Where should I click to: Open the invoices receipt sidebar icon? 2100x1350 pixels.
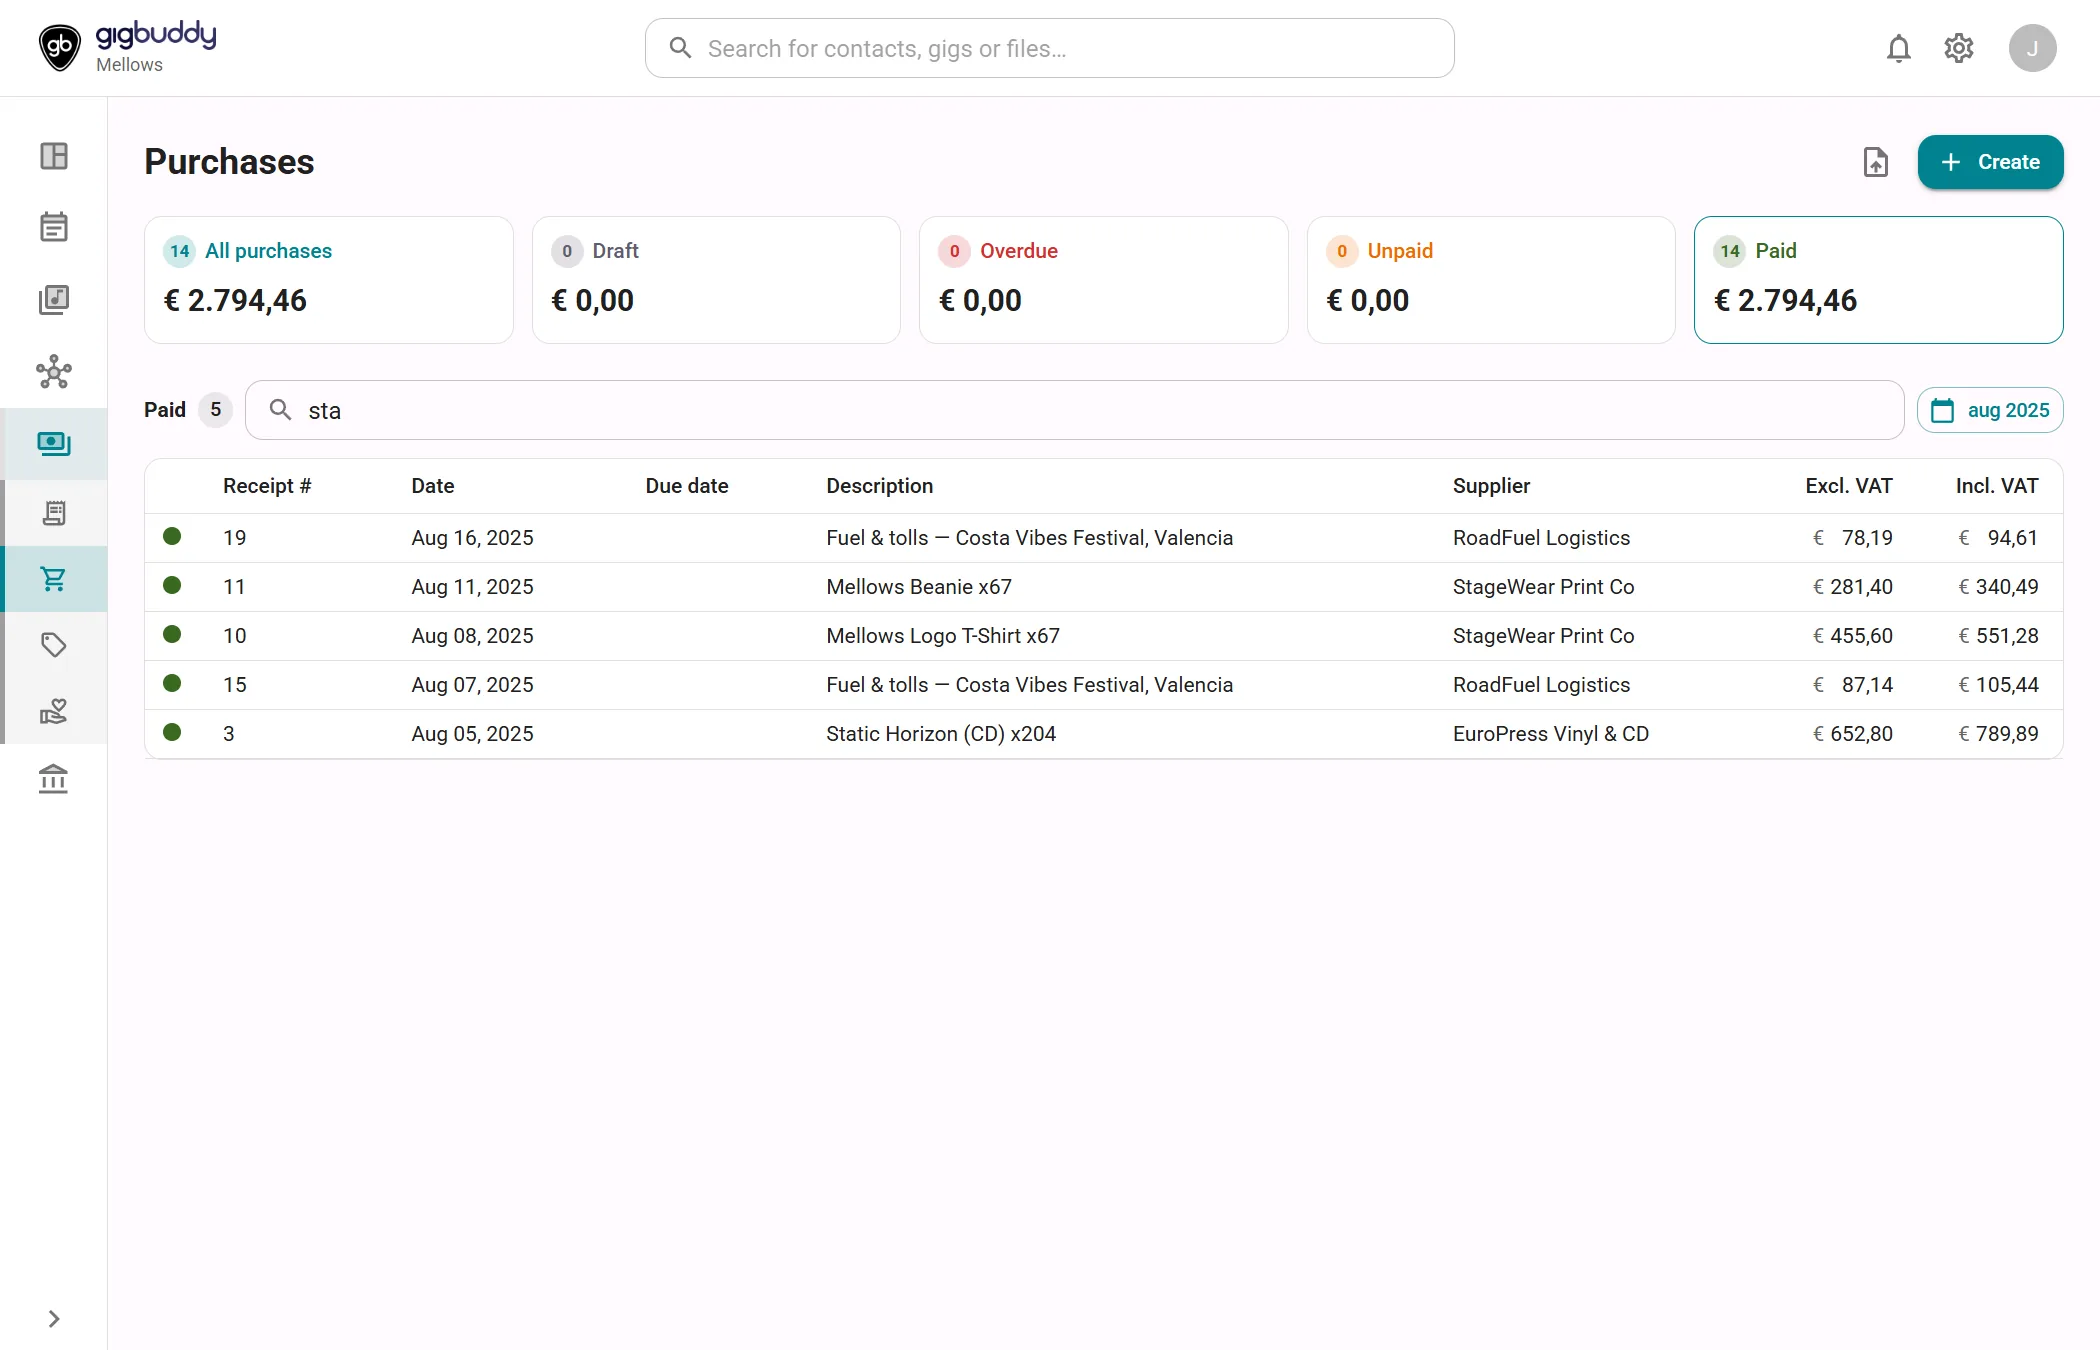[54, 513]
